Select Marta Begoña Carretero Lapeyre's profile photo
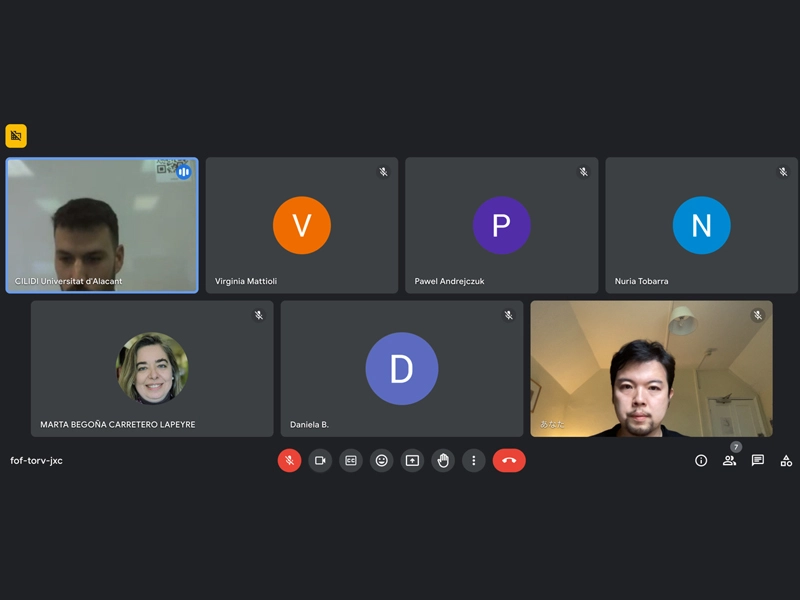800x600 pixels. pos(152,368)
